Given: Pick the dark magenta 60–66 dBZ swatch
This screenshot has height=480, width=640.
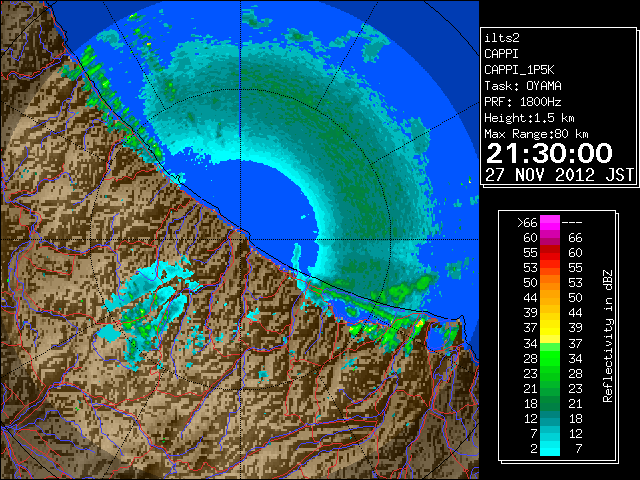Looking at the screenshot, I should point(550,238).
